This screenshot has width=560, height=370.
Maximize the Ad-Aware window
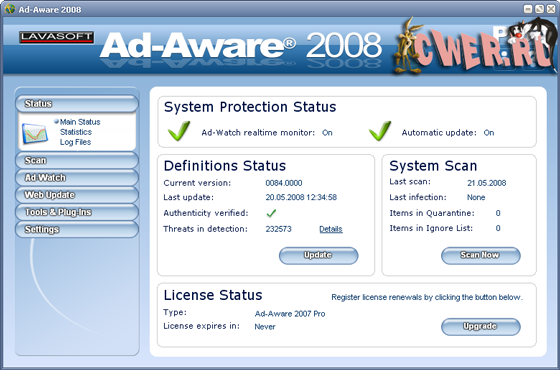[539, 9]
